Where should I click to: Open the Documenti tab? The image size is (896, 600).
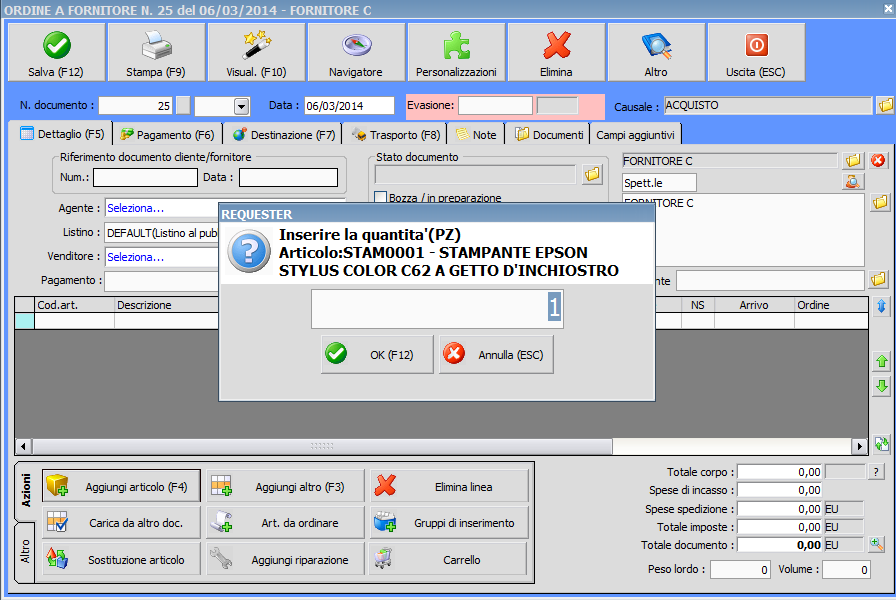pyautogui.click(x=549, y=135)
